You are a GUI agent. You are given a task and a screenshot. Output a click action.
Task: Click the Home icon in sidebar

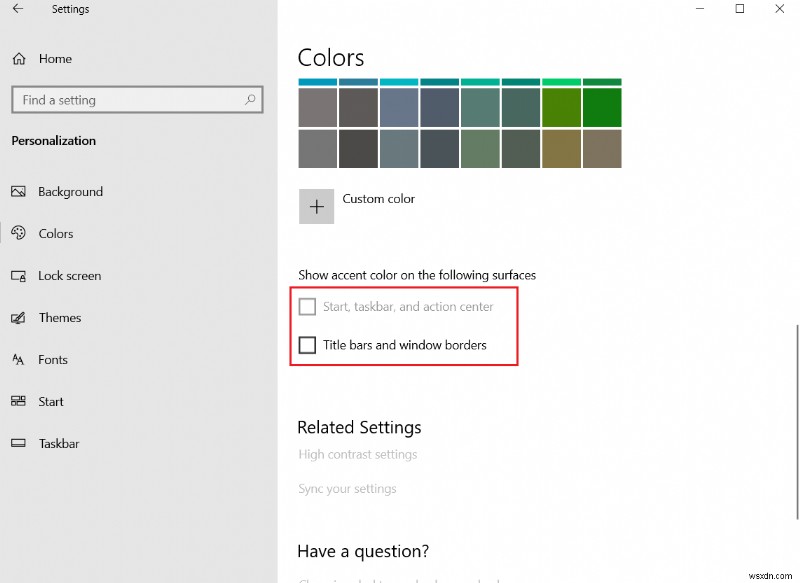click(x=19, y=59)
